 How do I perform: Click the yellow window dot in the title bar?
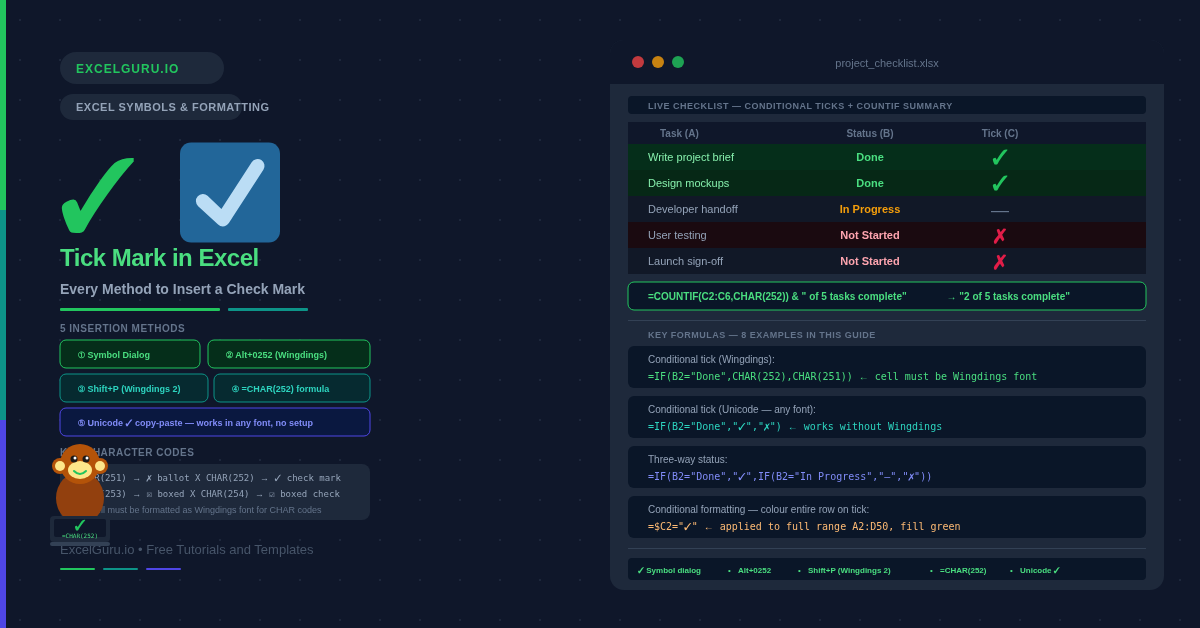[x=658, y=62]
